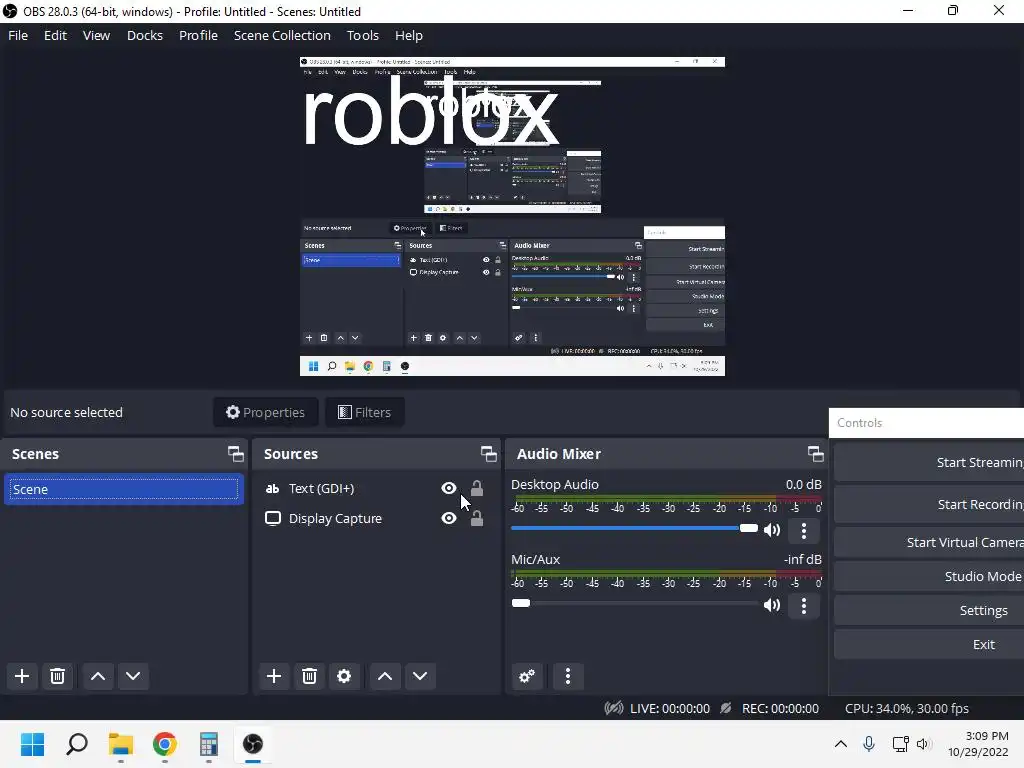Open OBS Settings
This screenshot has width=1024, height=768.
tap(929, 610)
